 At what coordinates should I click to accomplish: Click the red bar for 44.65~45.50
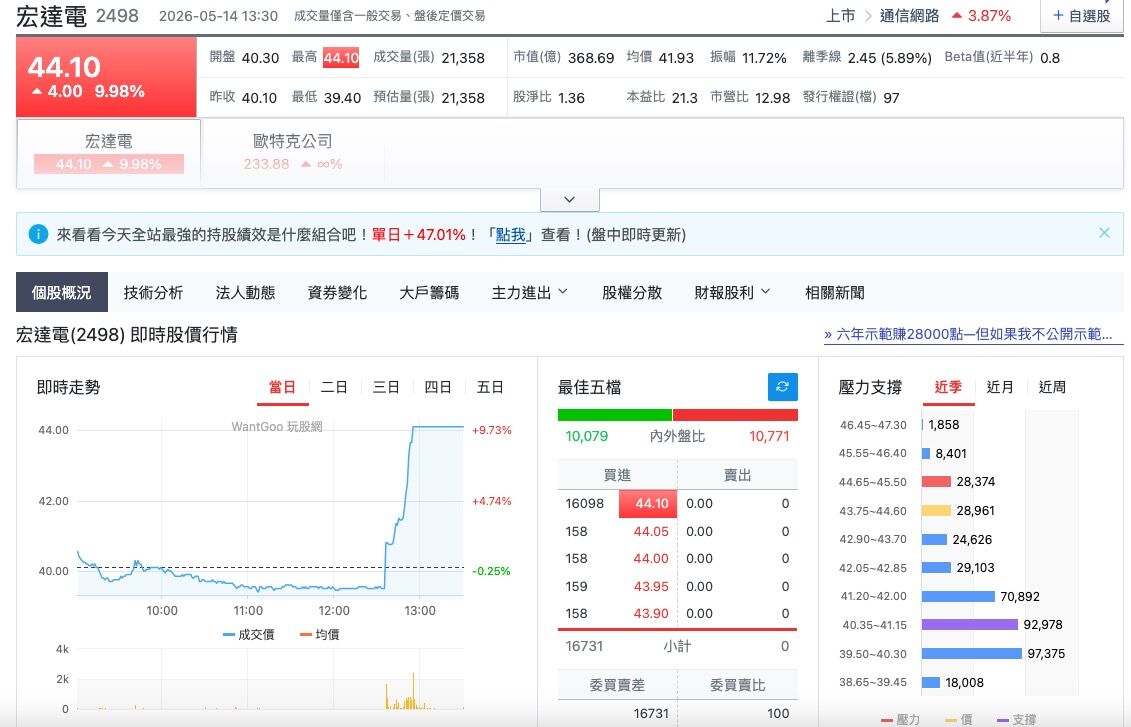936,482
